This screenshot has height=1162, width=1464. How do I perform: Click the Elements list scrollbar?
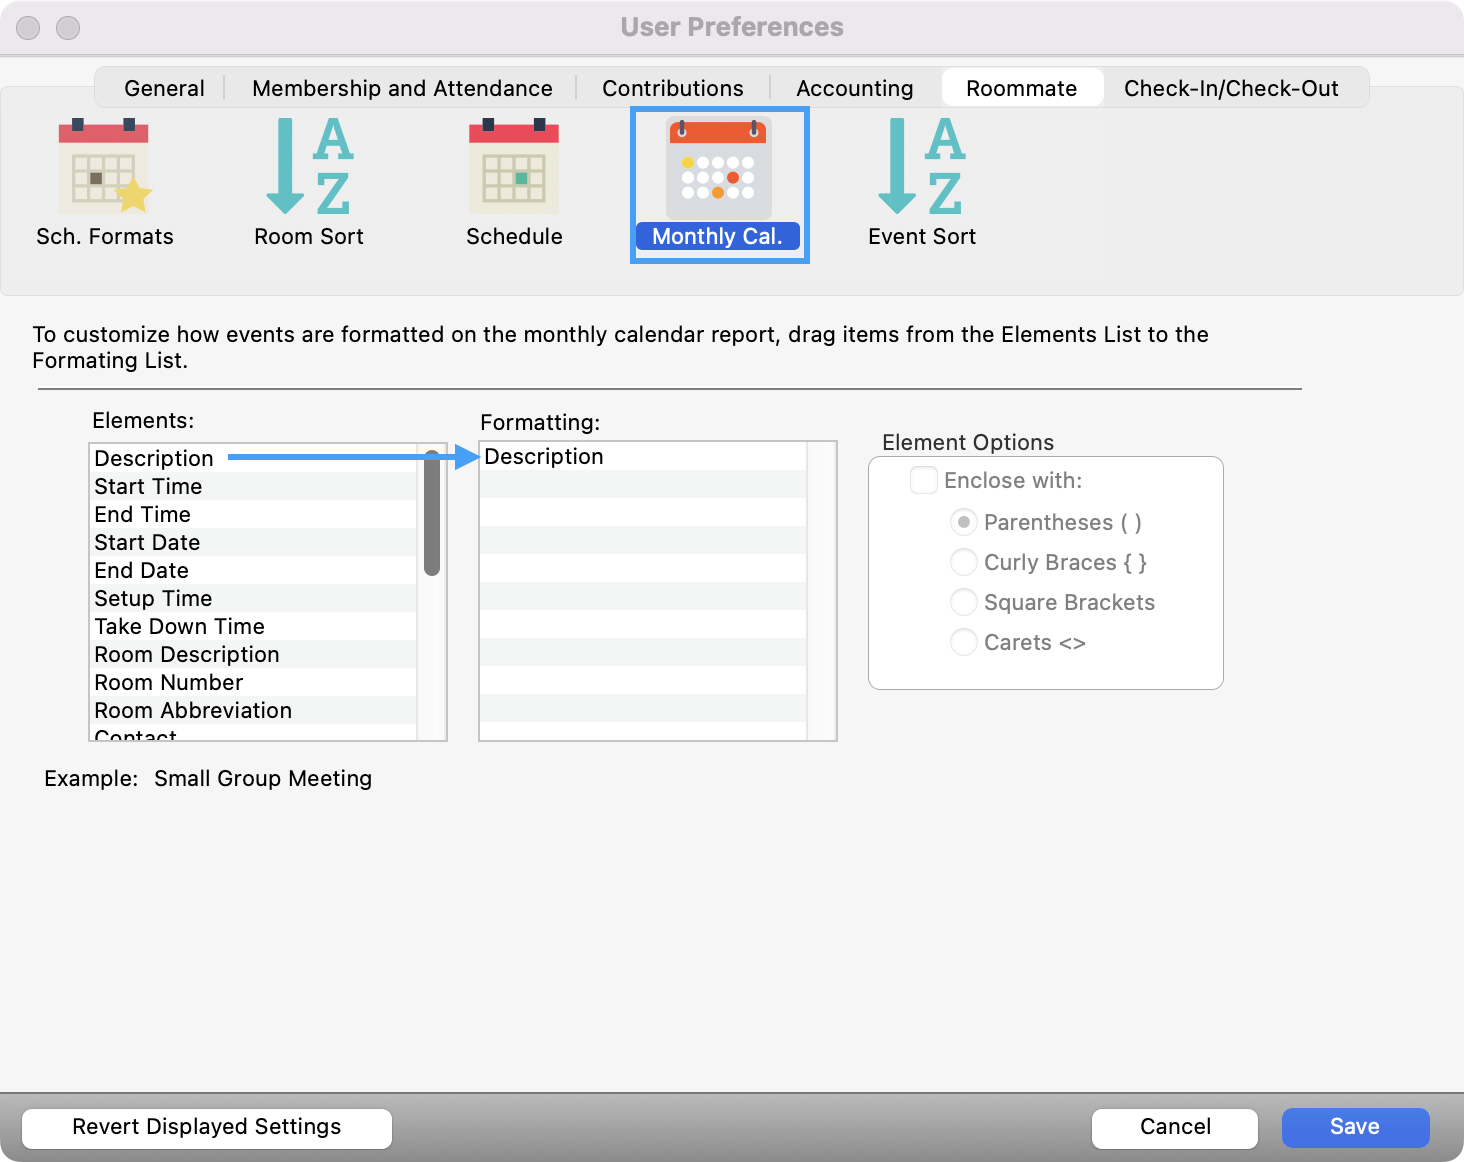tap(432, 514)
